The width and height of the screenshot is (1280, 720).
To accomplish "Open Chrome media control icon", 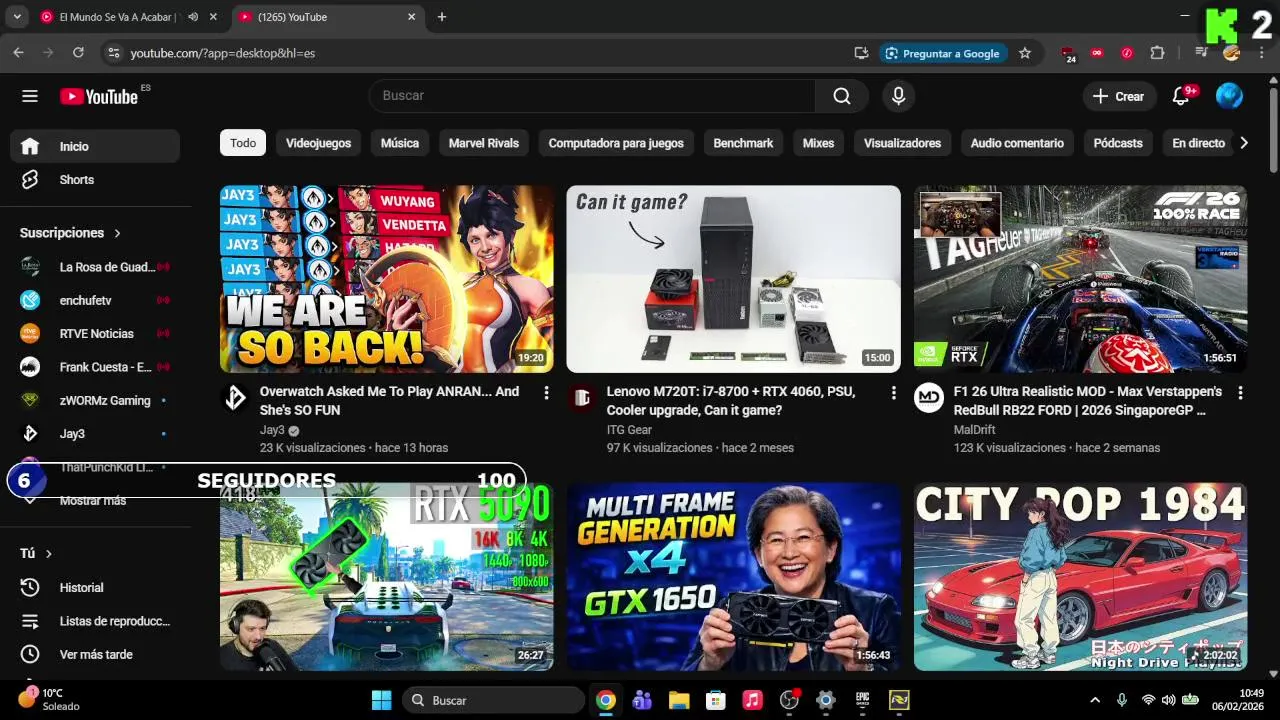I will [1201, 53].
